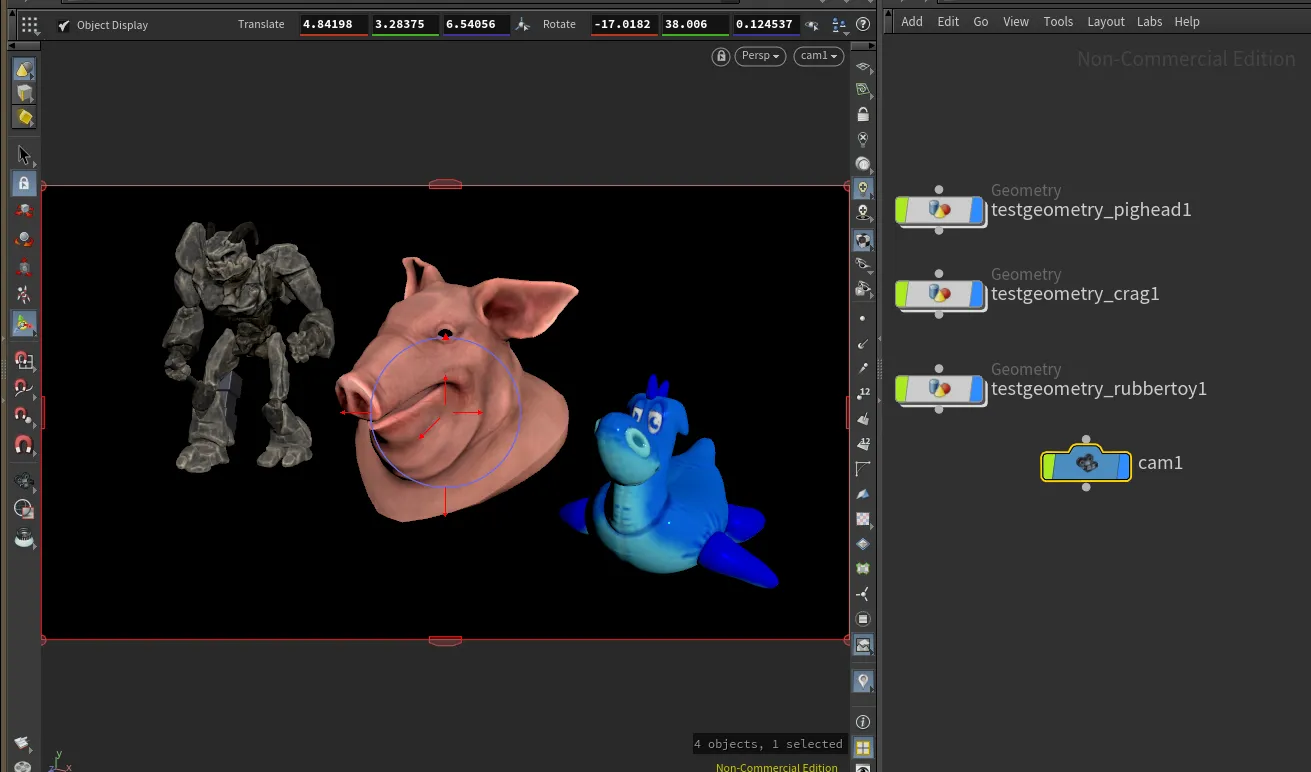Edit Translate Y field 3.28375

click(x=405, y=24)
